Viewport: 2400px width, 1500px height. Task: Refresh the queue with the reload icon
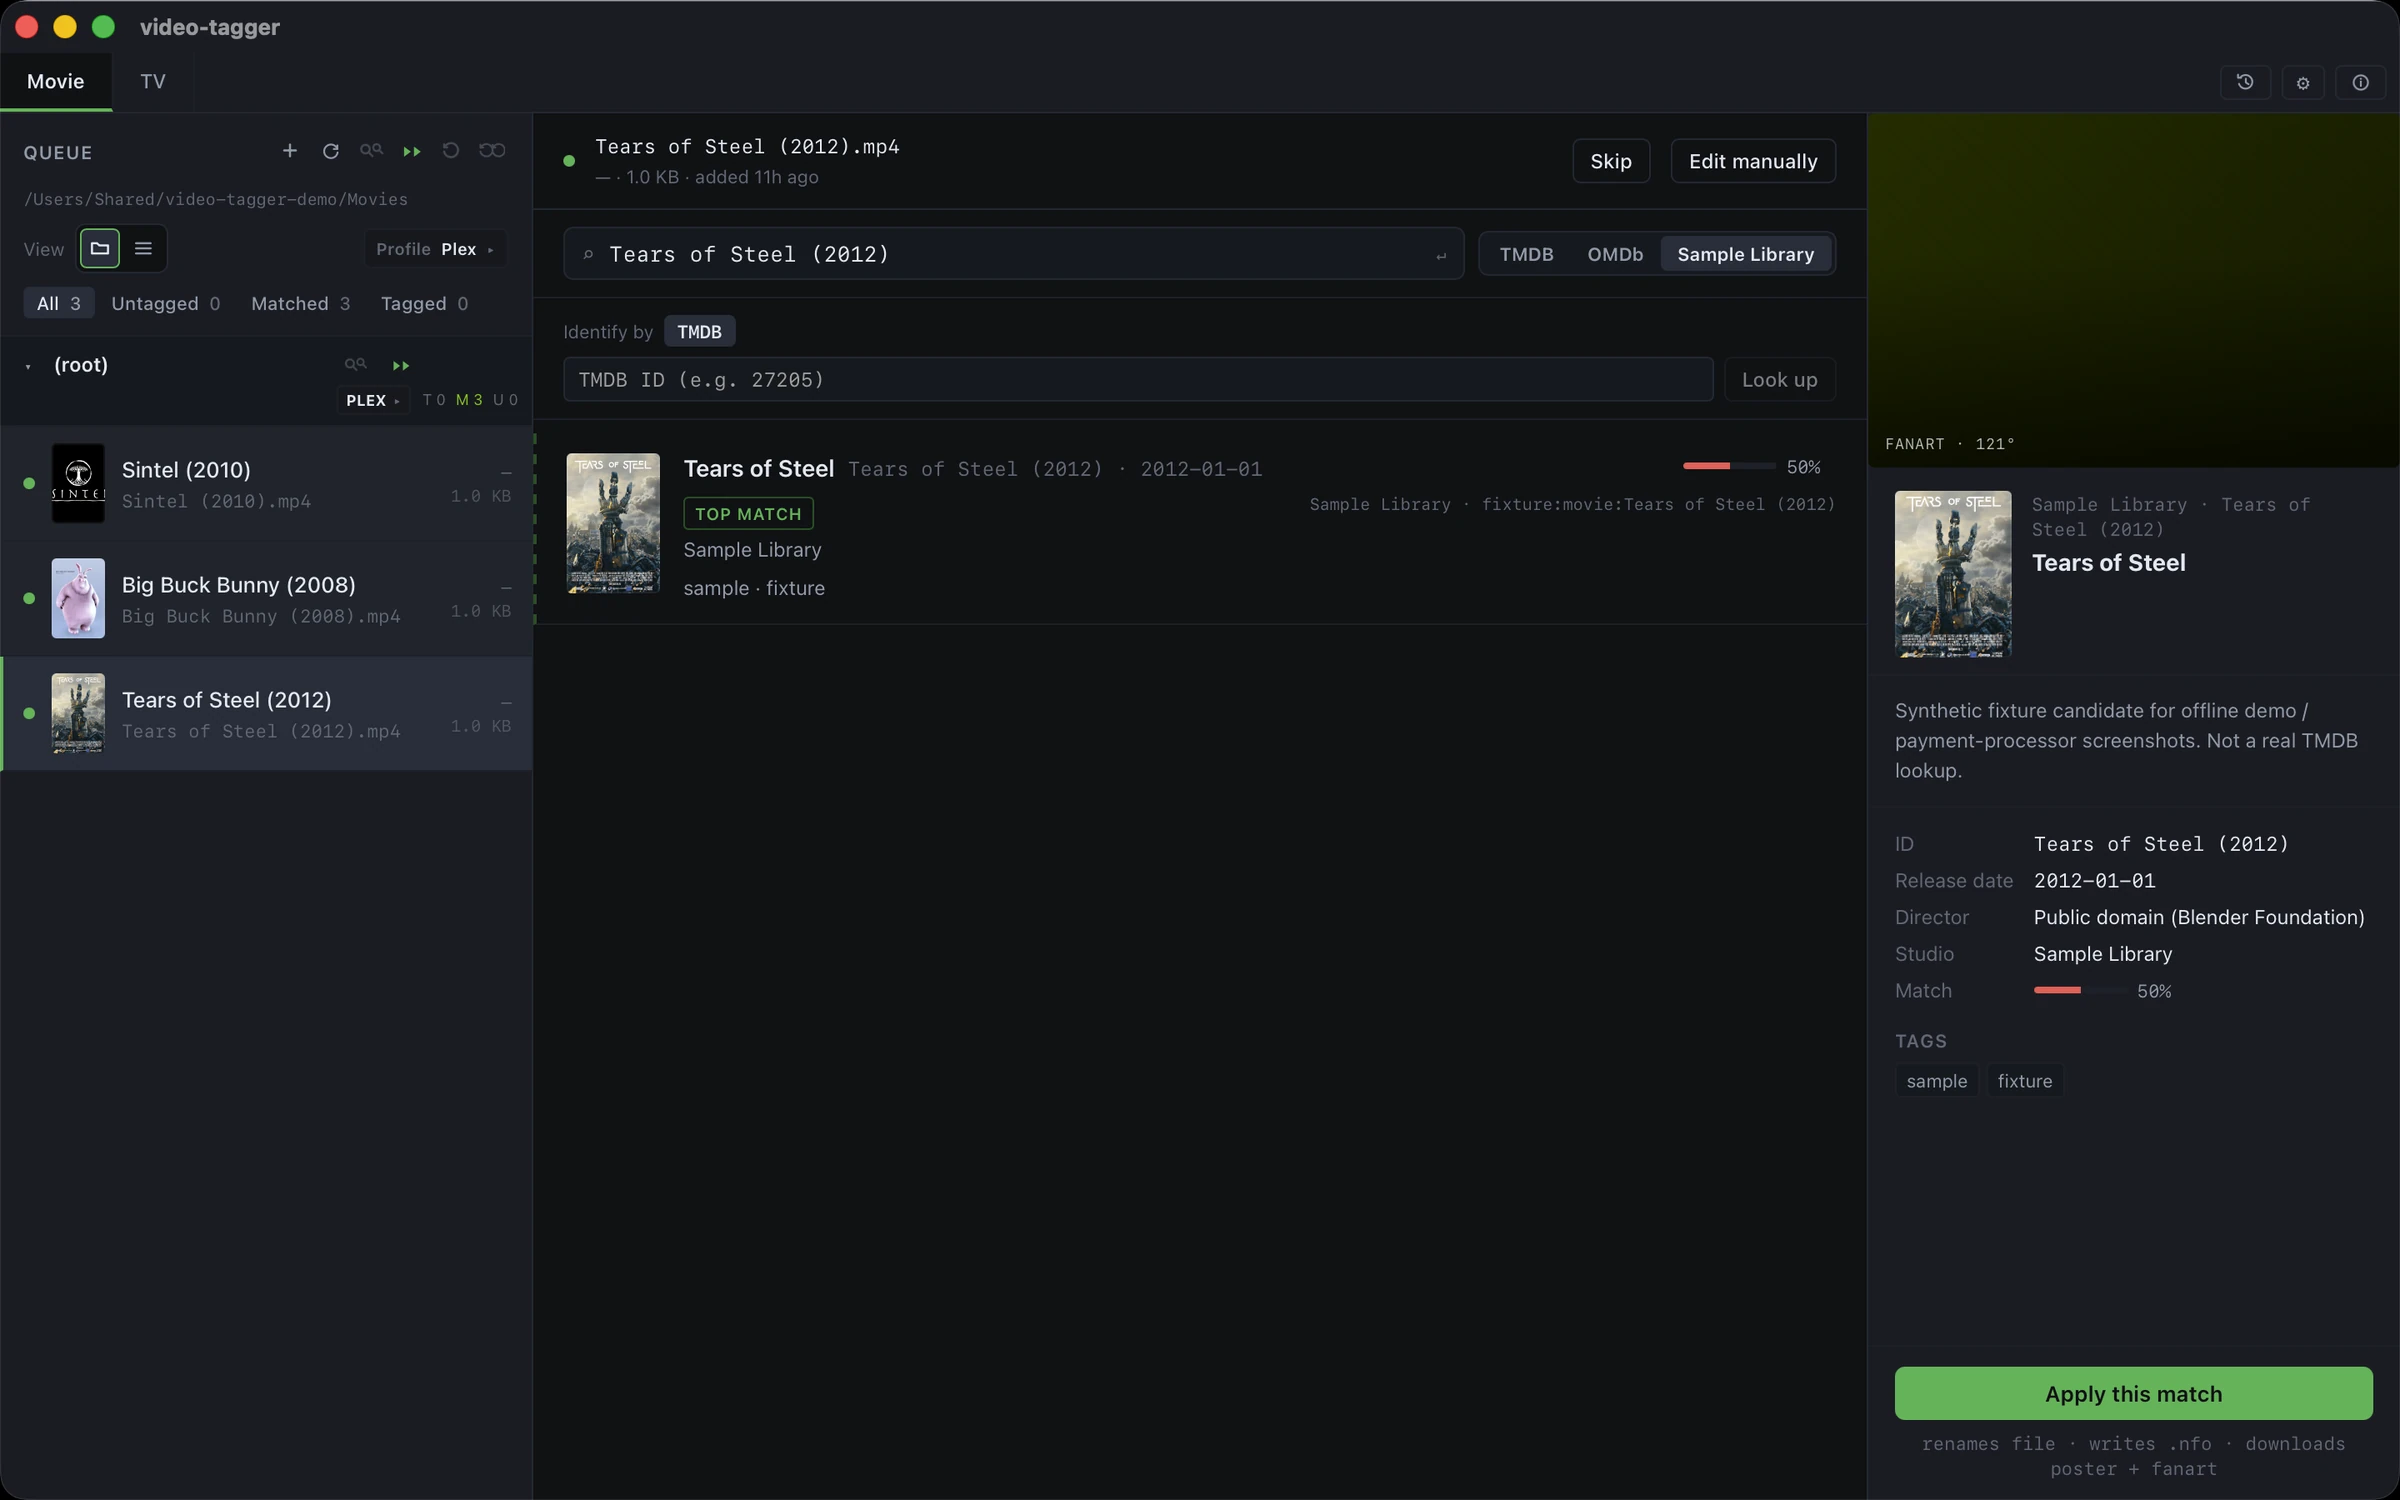(x=330, y=151)
